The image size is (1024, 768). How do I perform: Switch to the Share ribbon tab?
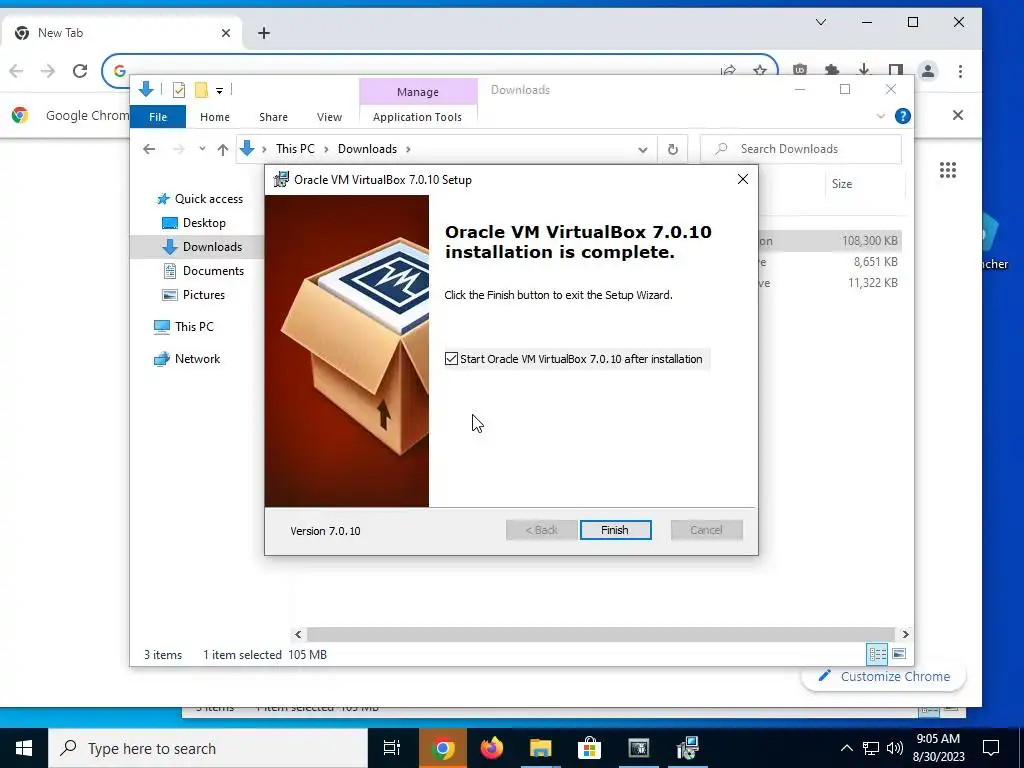273,117
